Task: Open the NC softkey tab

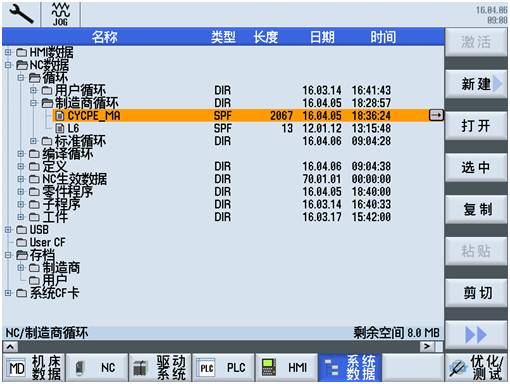Action: [97, 368]
